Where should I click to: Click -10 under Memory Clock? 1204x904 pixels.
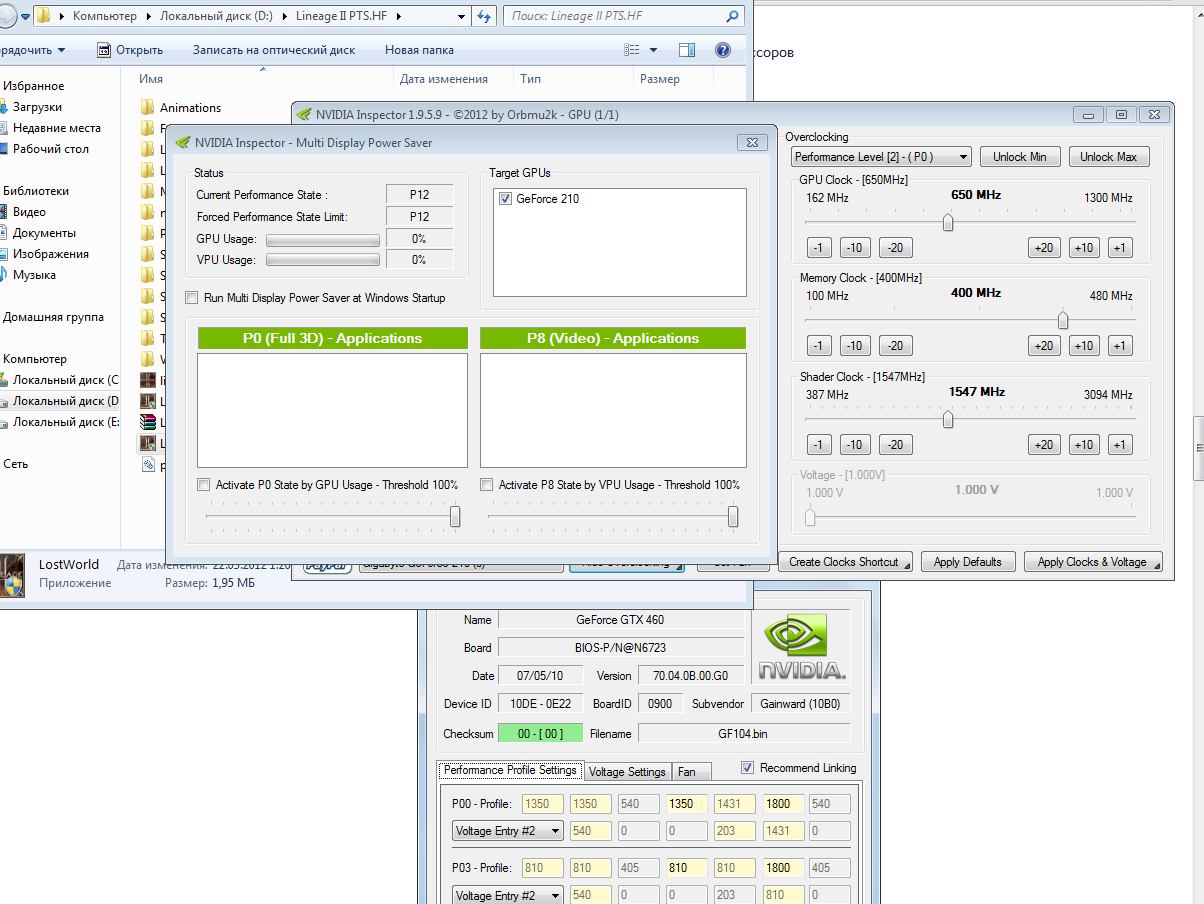coord(855,346)
